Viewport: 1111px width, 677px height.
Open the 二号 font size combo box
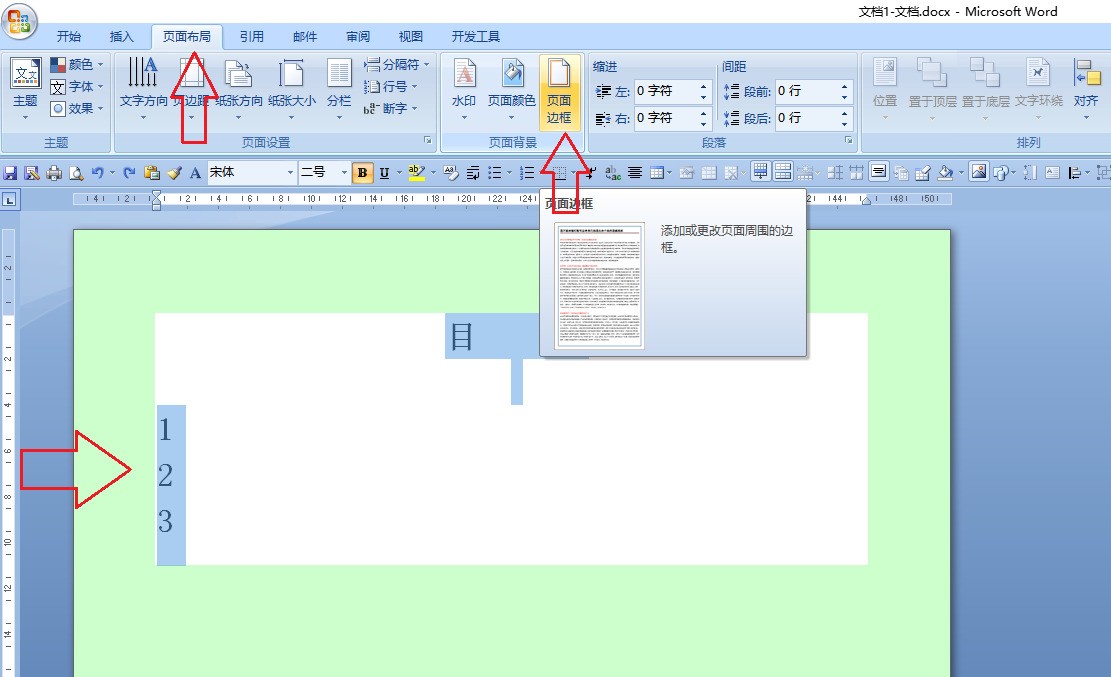tap(324, 172)
